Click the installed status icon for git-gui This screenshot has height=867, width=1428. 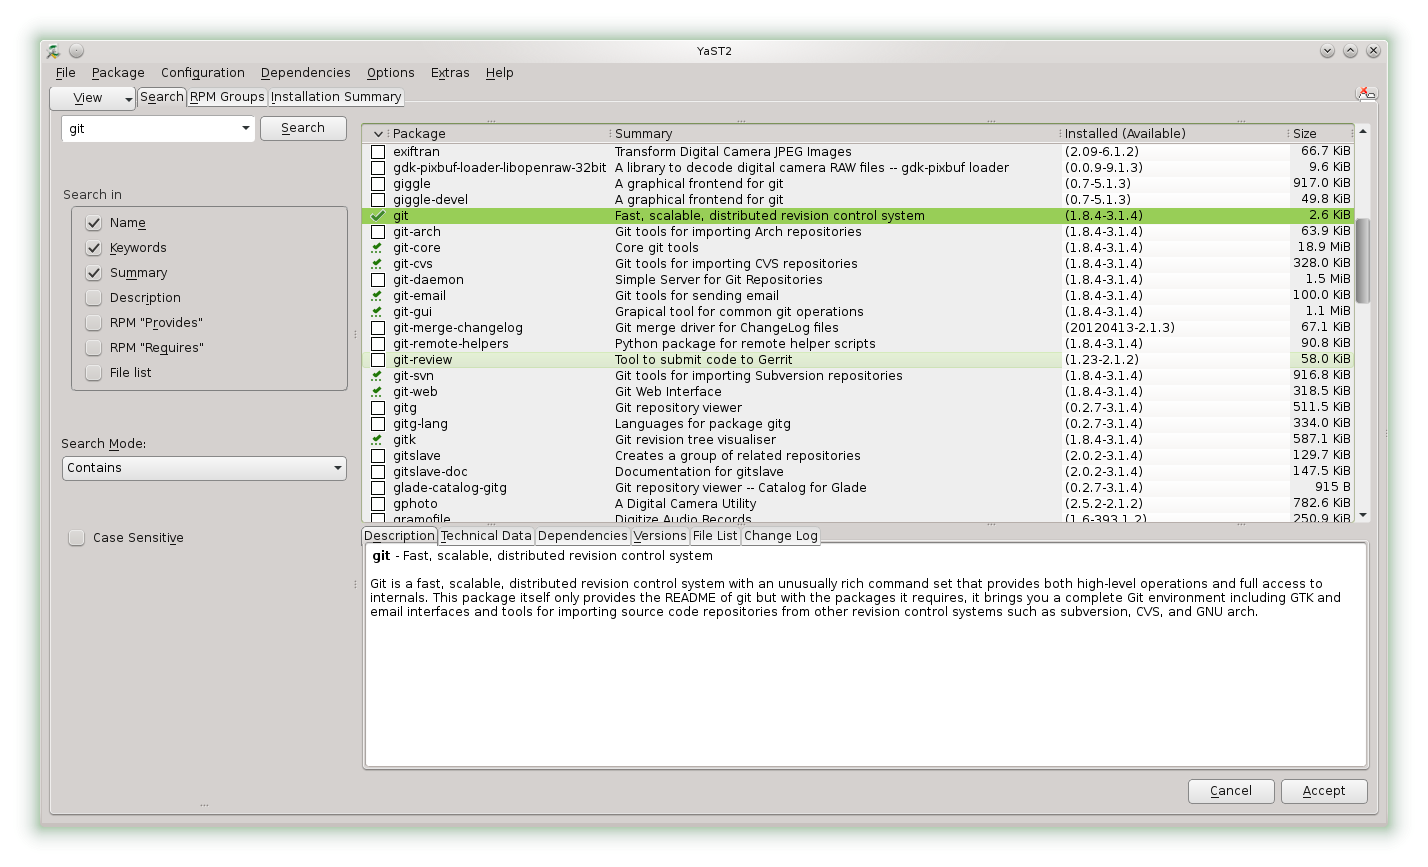(x=377, y=312)
